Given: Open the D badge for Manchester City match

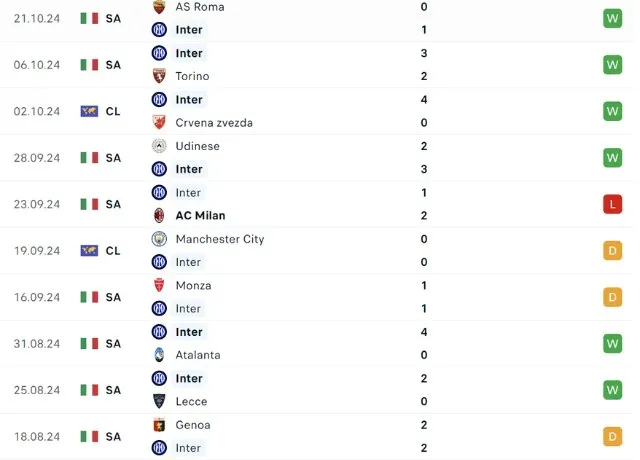Looking at the screenshot, I should pos(612,251).
